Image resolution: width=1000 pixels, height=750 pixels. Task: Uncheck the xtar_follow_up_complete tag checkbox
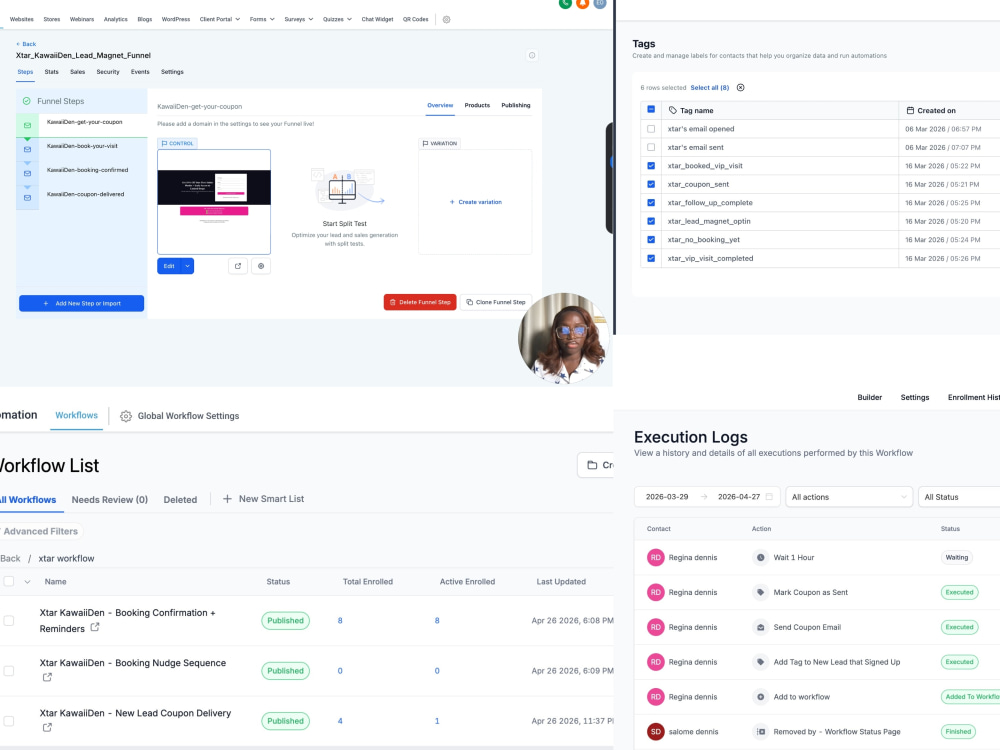(x=651, y=203)
